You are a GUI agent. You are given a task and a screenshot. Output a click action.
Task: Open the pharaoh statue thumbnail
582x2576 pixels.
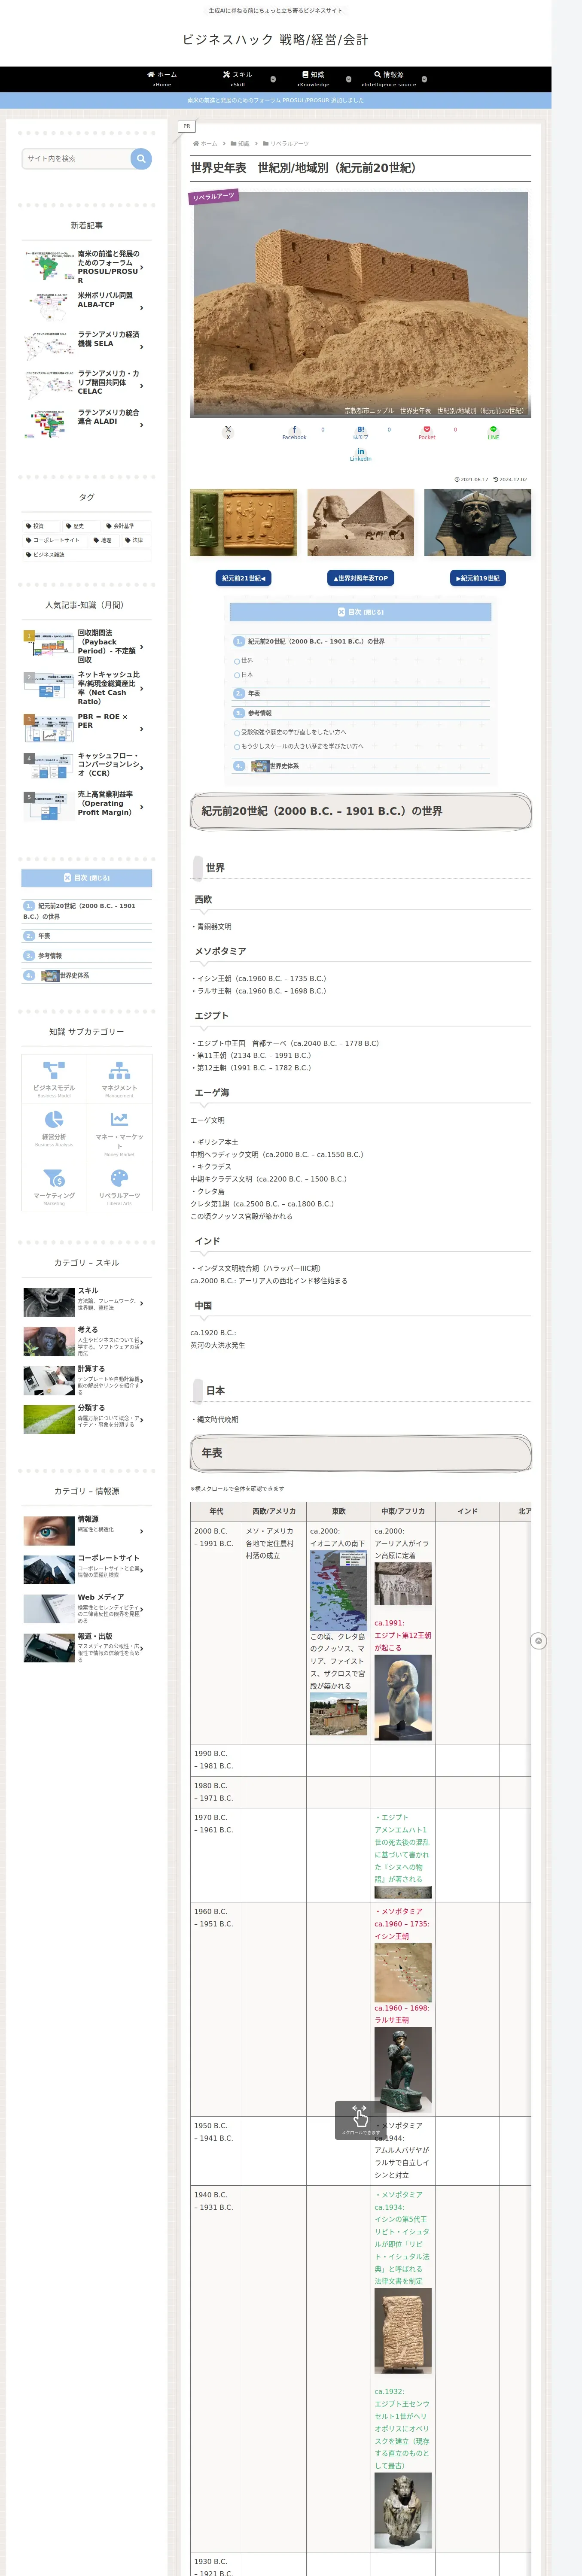tap(478, 522)
